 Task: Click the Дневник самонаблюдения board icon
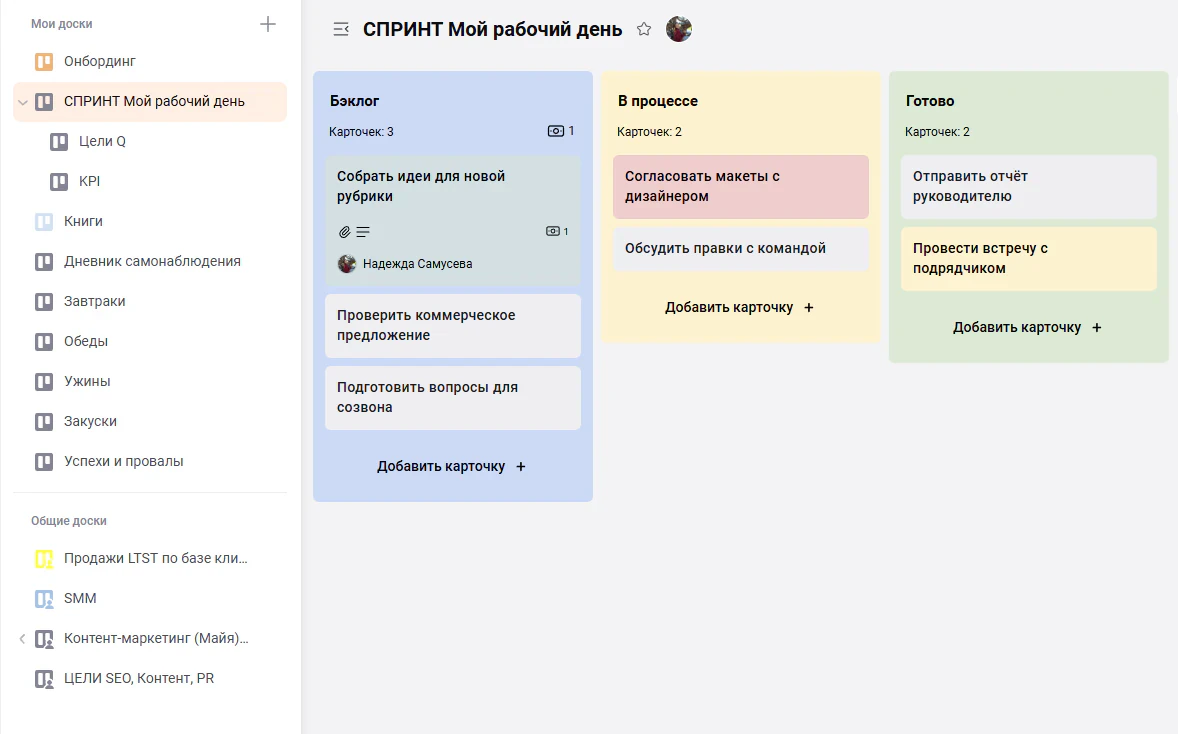[44, 261]
